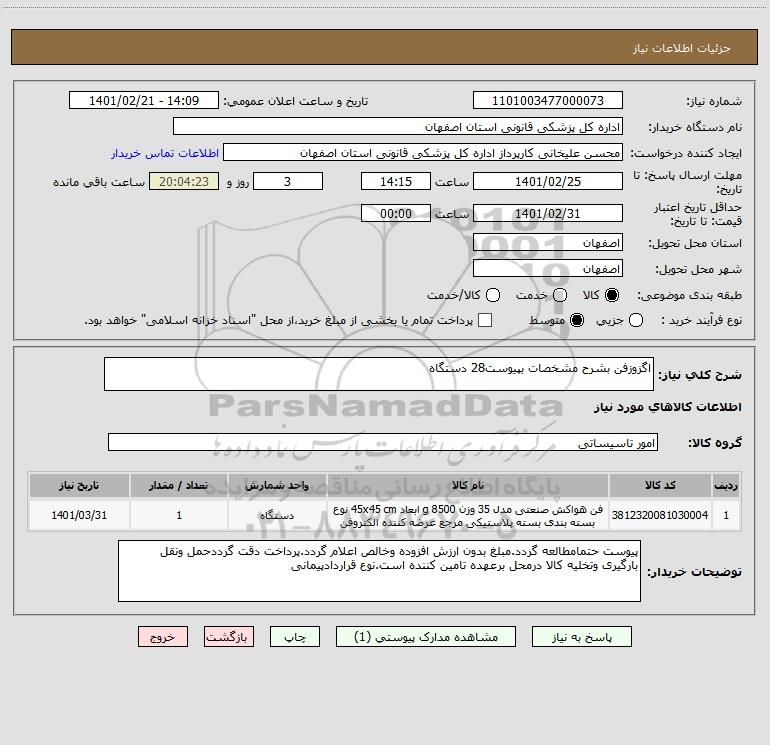Click the response deadline date 1401/02/25
The image size is (770, 745).
(548, 181)
